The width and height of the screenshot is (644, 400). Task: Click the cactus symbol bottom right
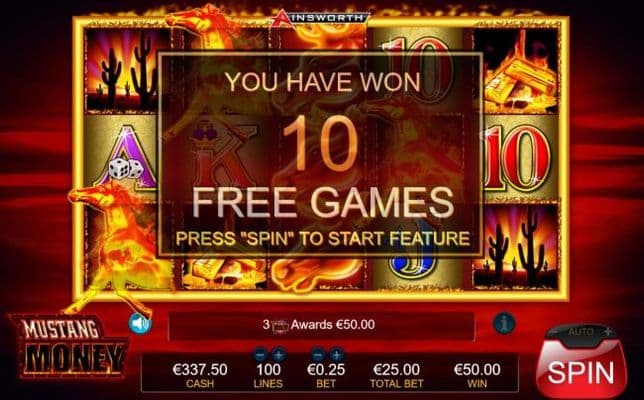[x=517, y=246]
